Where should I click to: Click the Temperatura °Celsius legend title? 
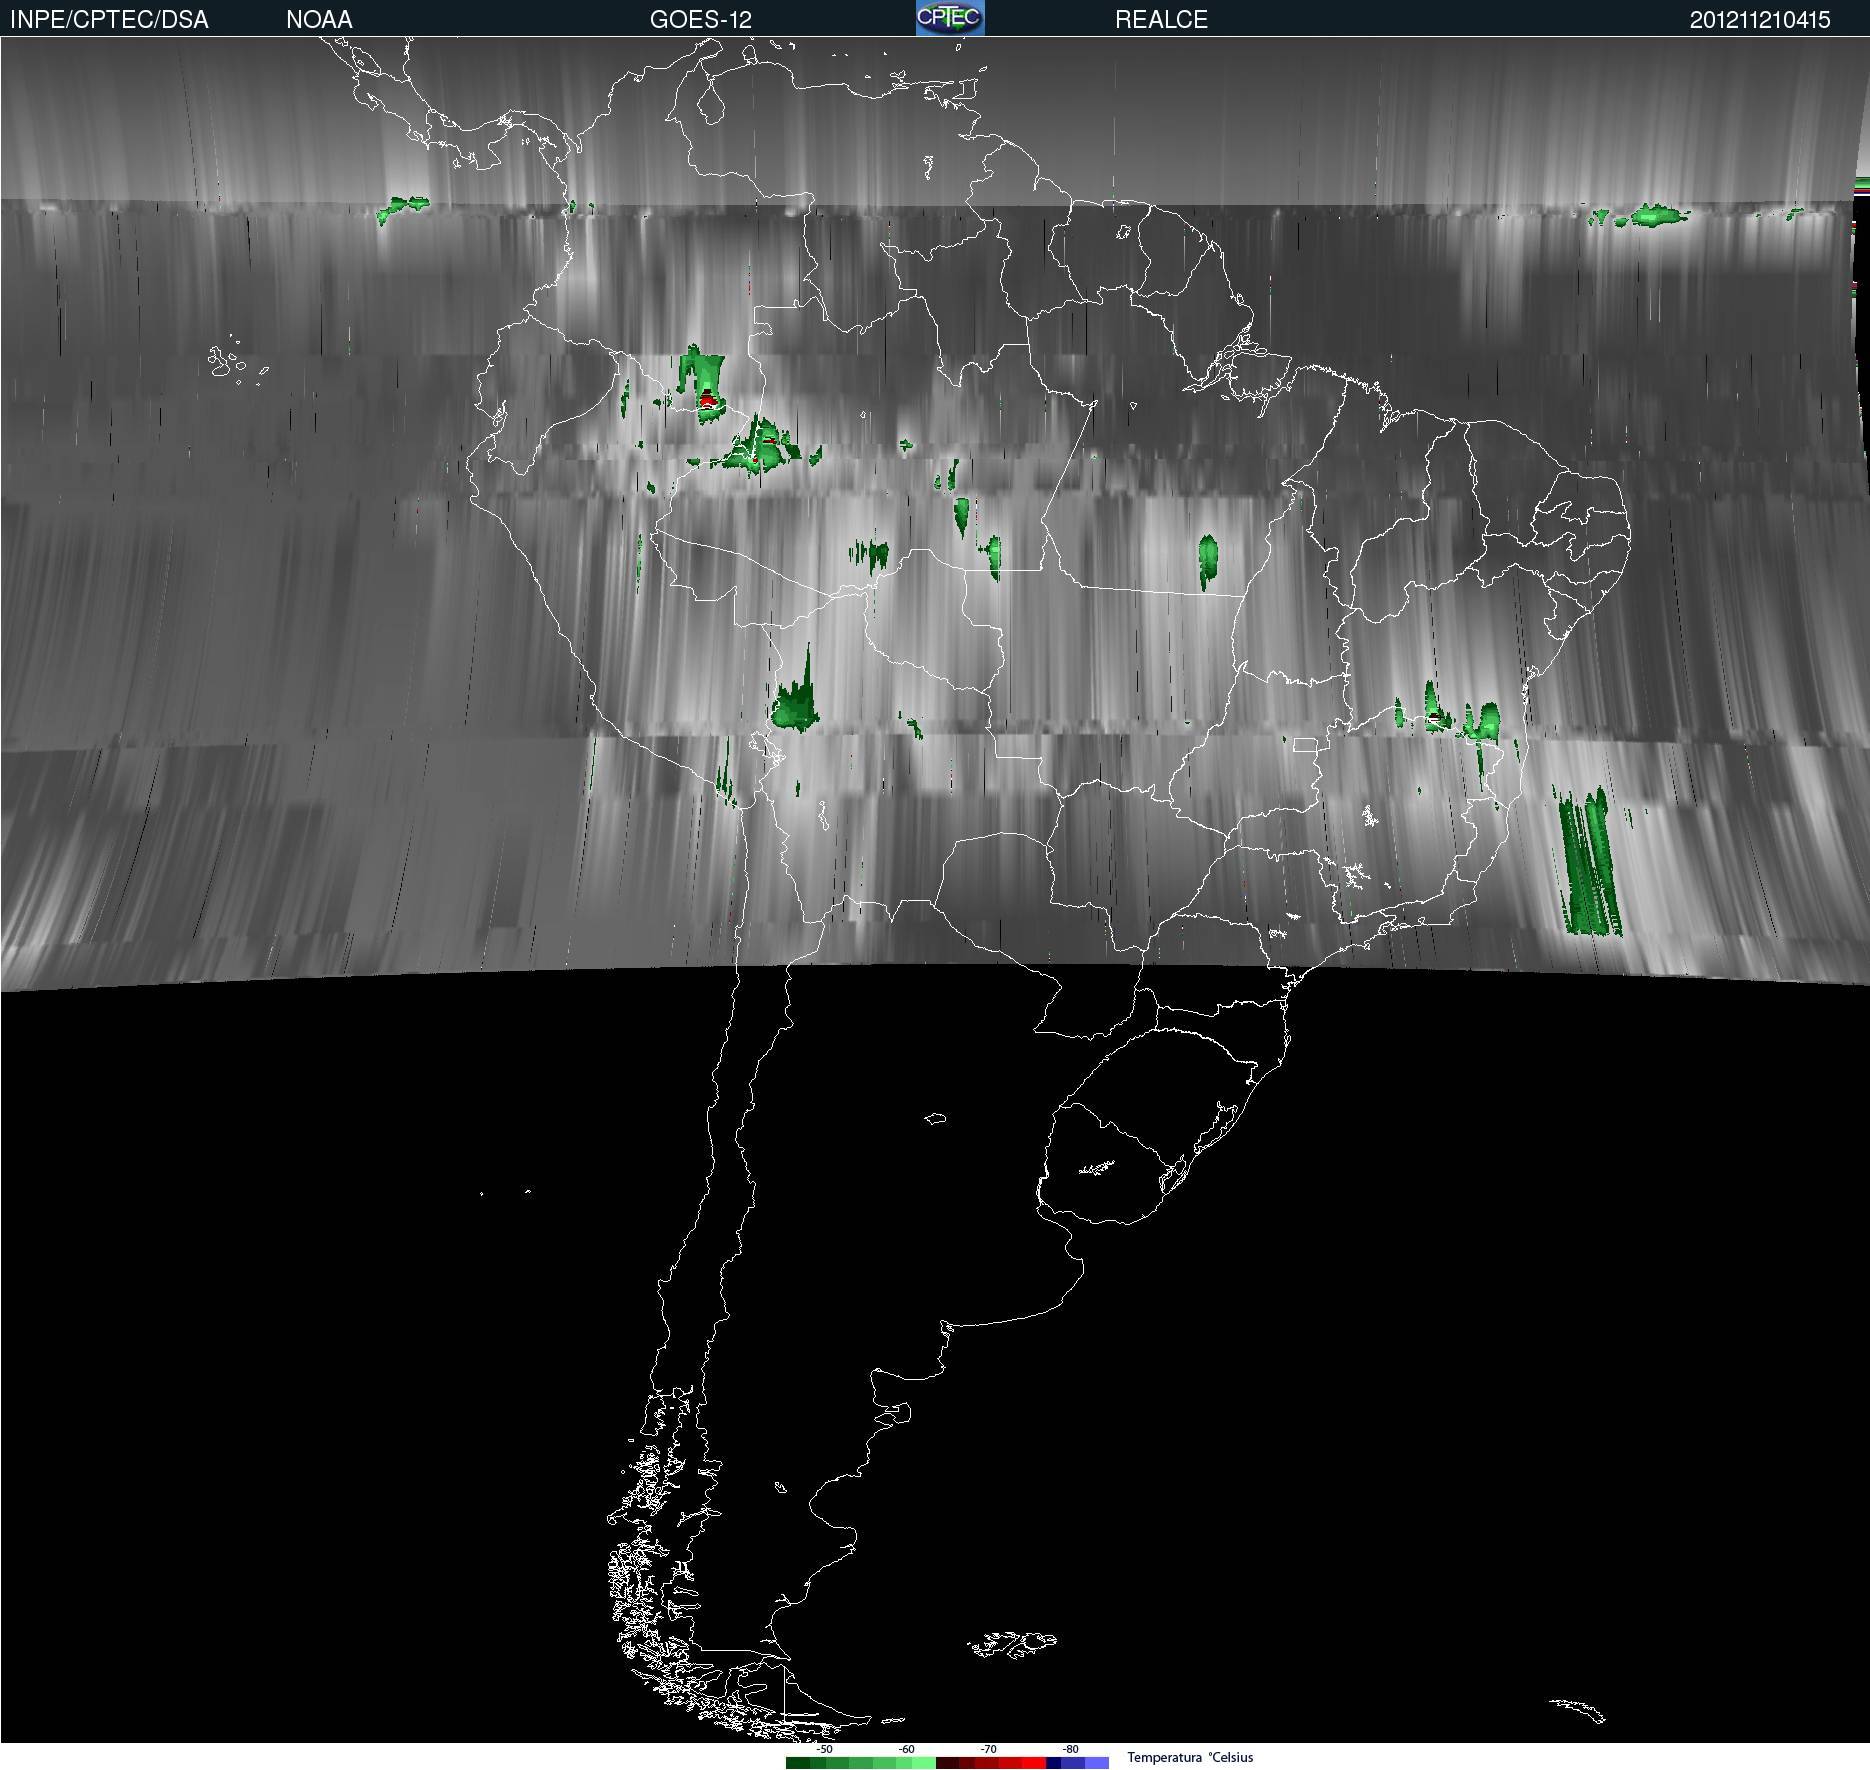point(1190,1757)
